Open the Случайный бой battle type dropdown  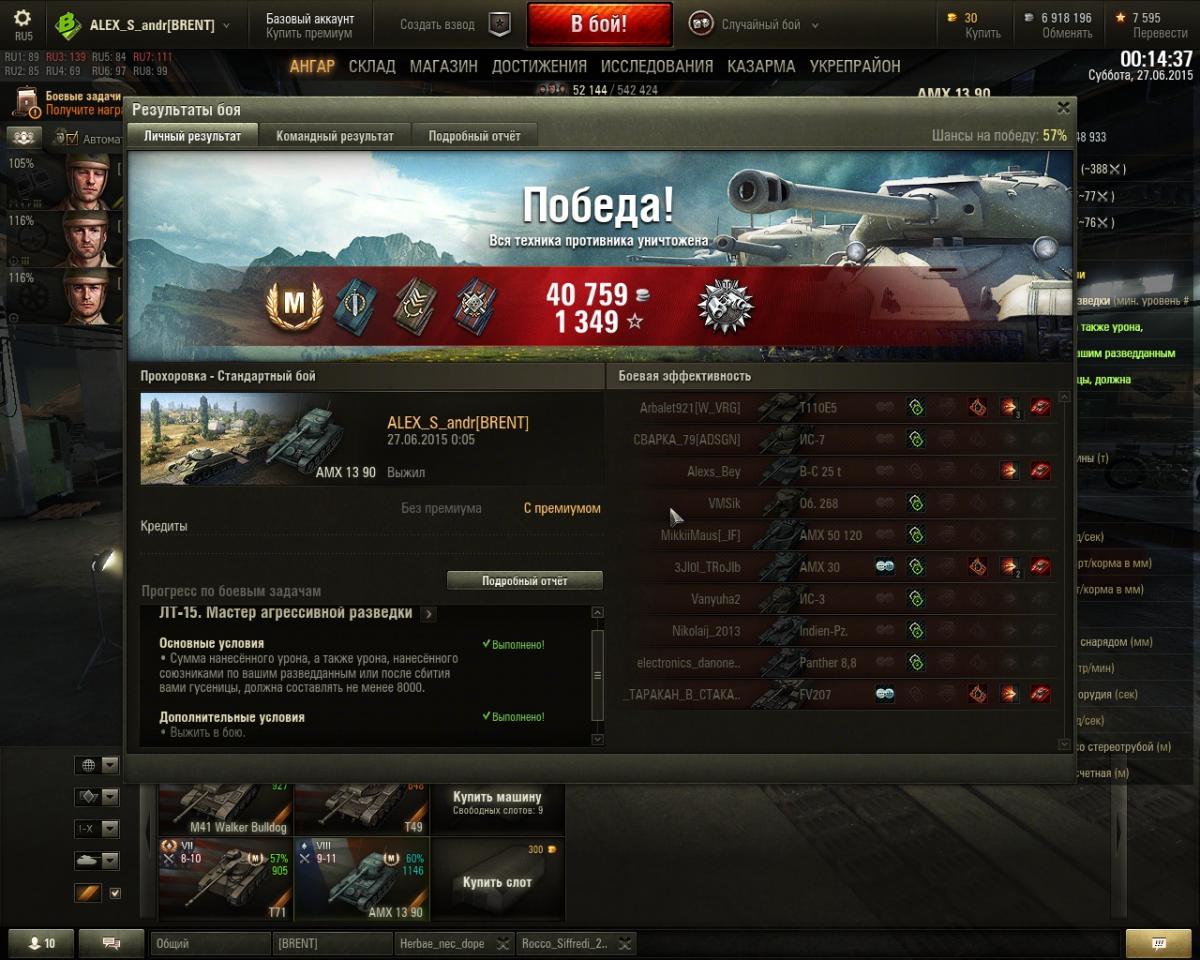pos(754,25)
